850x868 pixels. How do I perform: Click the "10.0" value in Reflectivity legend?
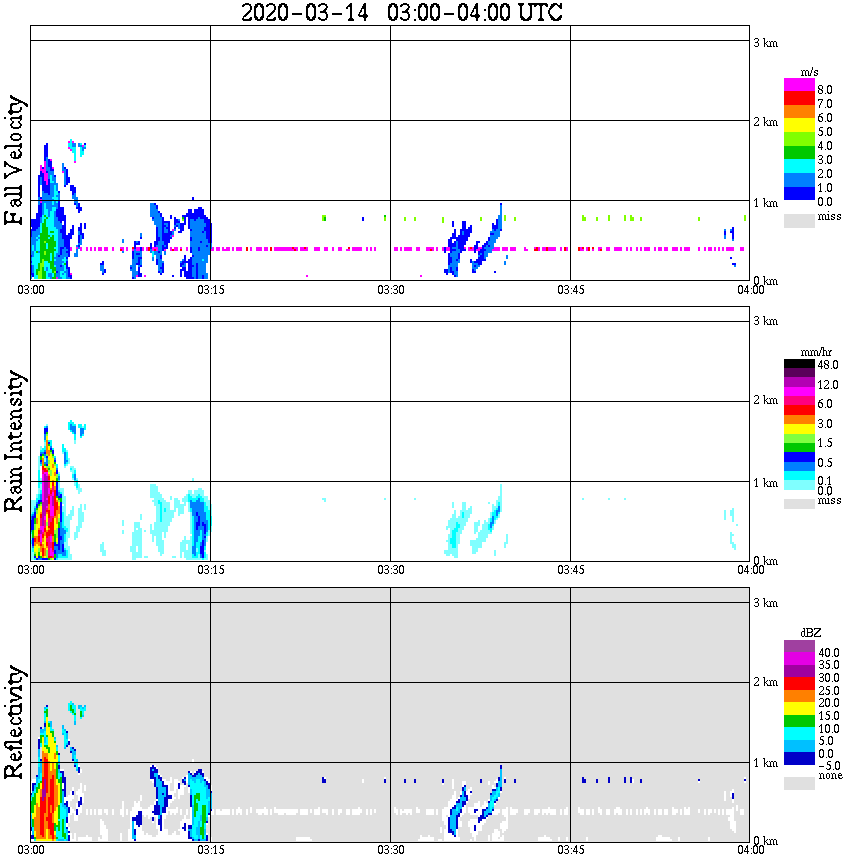(829, 728)
